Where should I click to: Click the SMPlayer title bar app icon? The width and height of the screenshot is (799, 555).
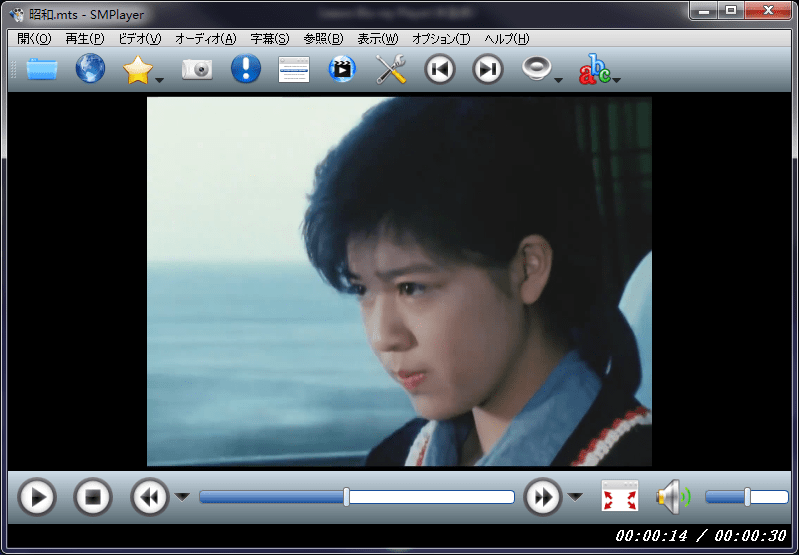[17, 14]
